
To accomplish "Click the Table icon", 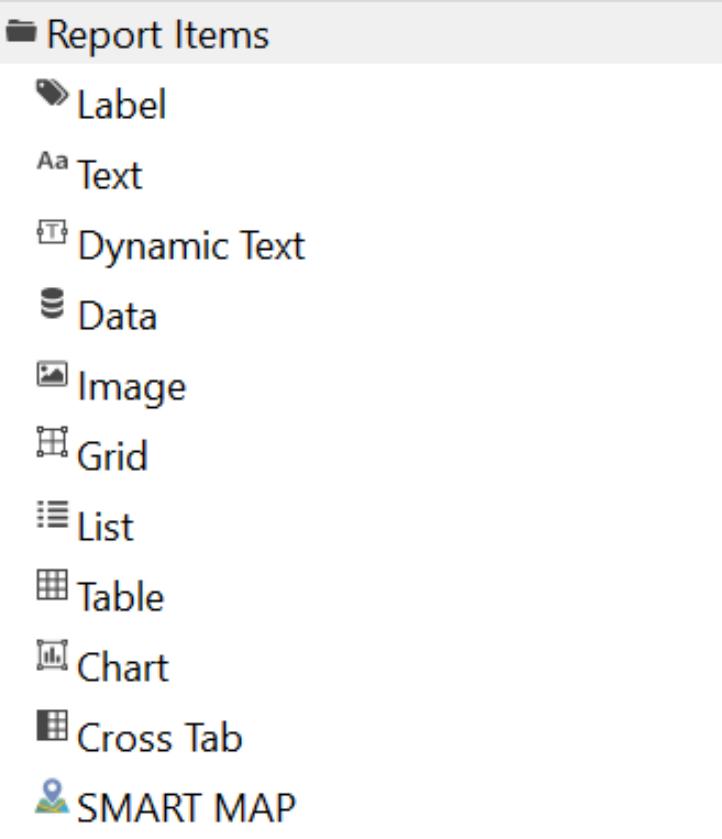I will coord(52,585).
